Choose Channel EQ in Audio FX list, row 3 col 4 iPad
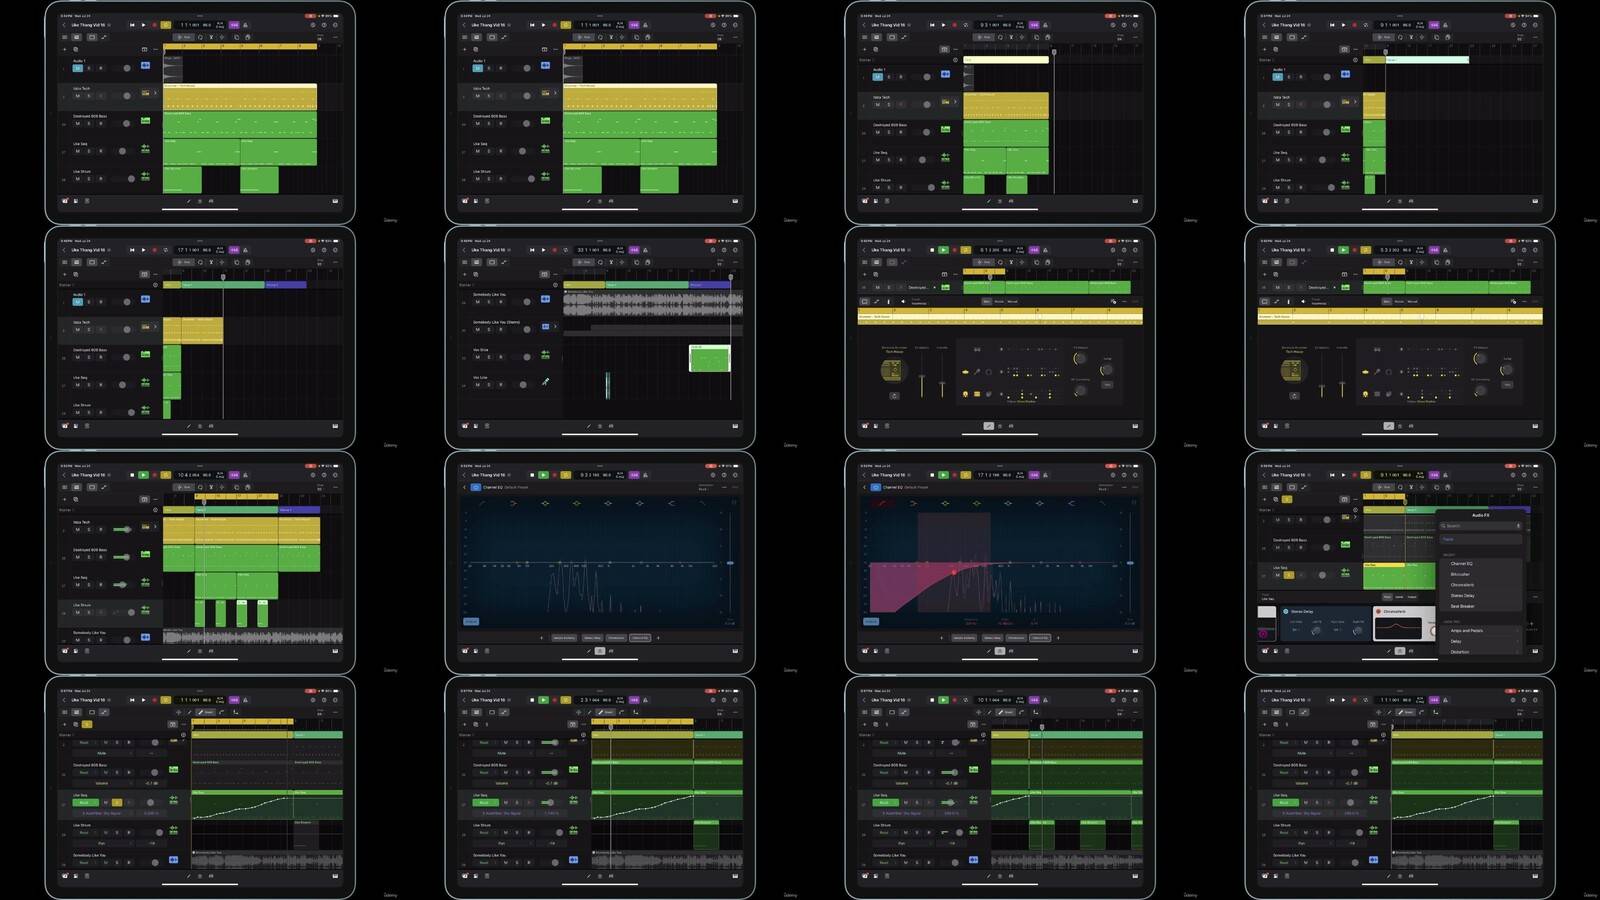Viewport: 1600px width, 900px height. coord(1461,563)
